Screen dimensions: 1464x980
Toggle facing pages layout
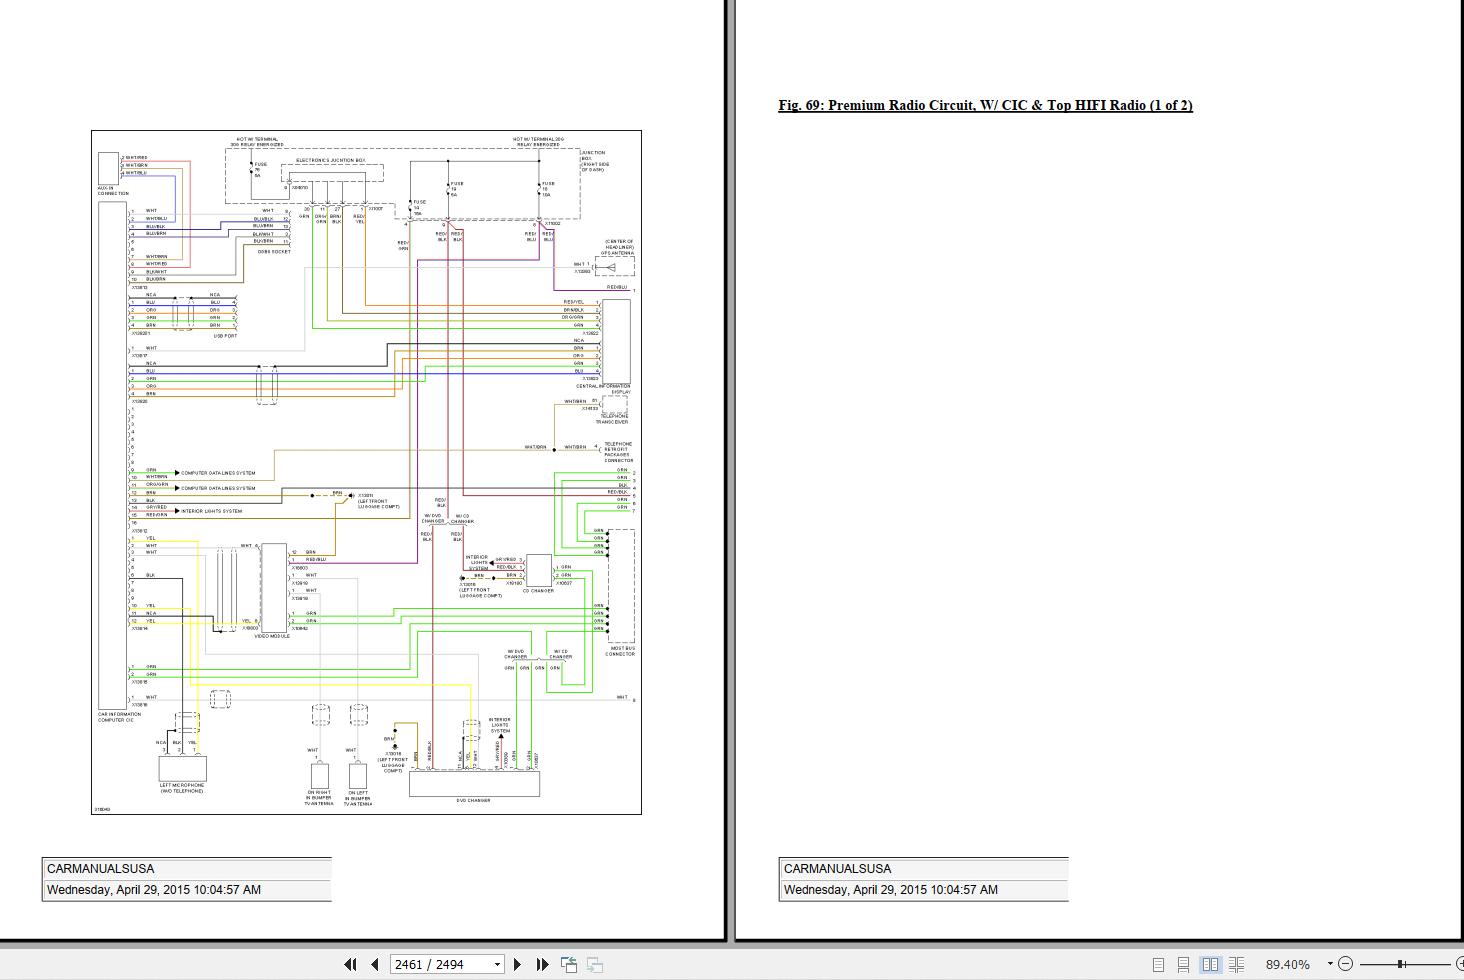[x=1212, y=964]
